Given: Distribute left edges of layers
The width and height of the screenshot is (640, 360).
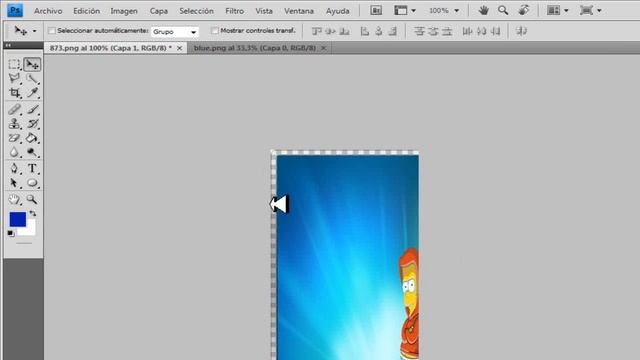Looking at the screenshot, I should (x=467, y=31).
